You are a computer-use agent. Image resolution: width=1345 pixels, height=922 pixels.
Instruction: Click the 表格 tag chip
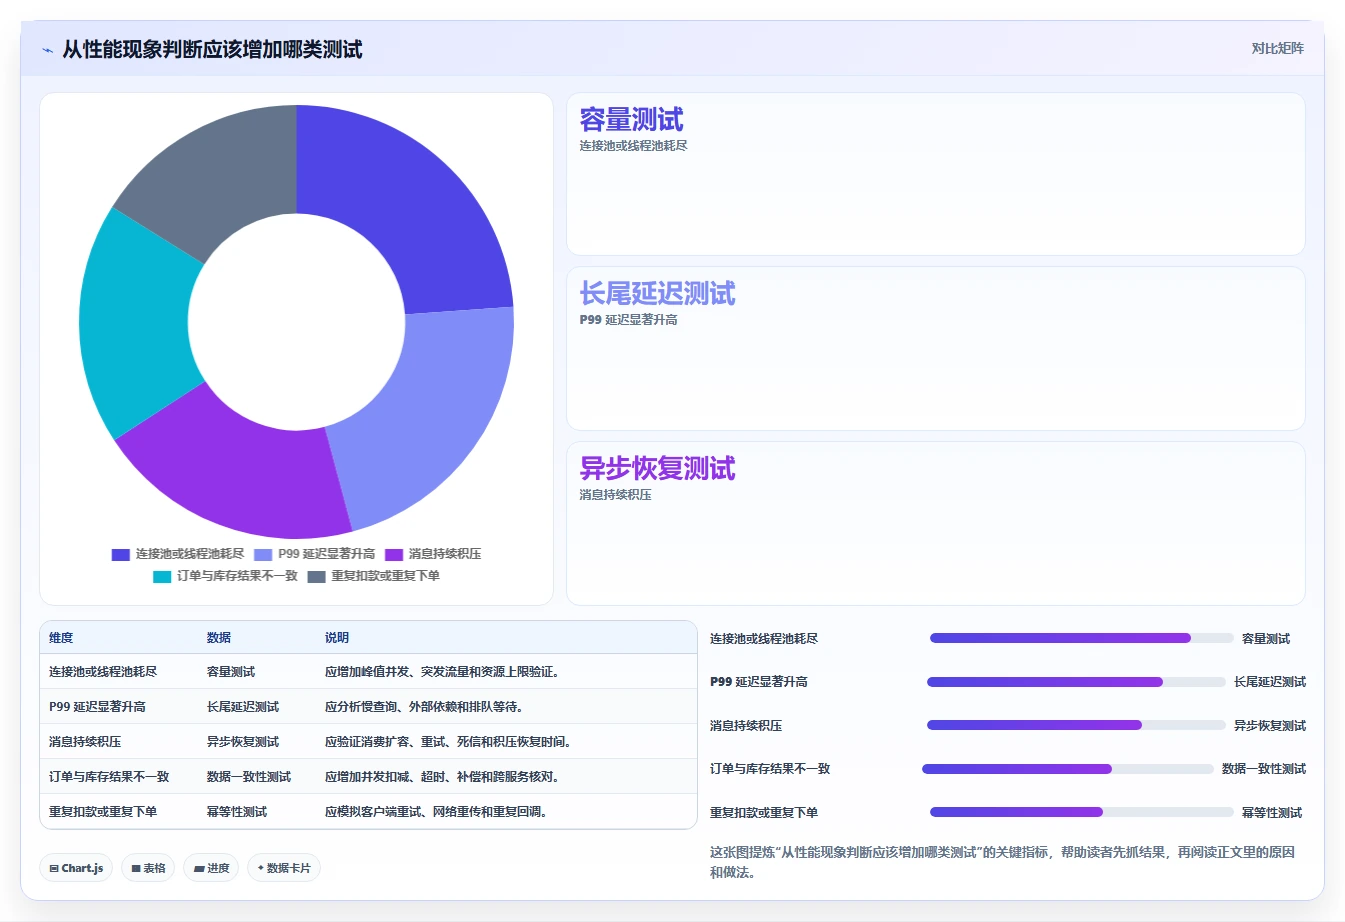coord(148,868)
